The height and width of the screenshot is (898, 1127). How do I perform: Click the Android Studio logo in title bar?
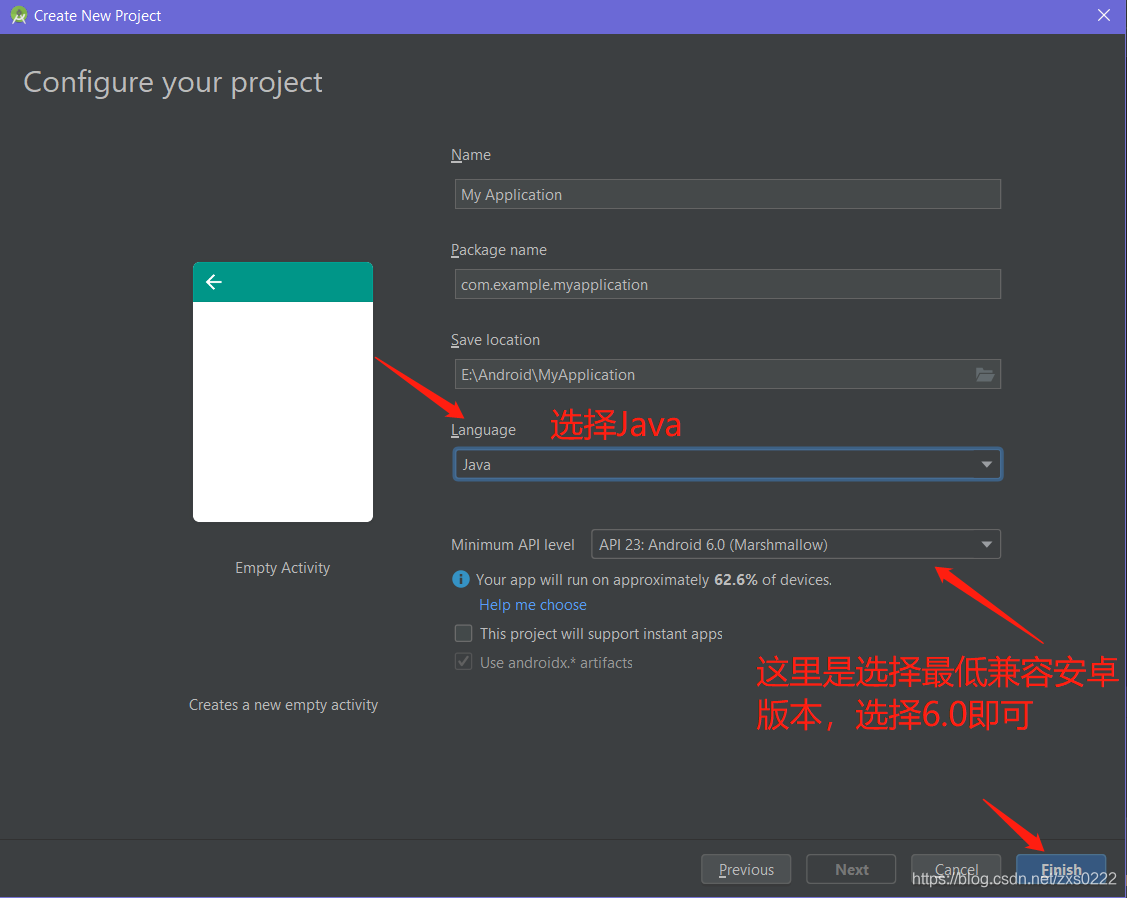(x=18, y=15)
